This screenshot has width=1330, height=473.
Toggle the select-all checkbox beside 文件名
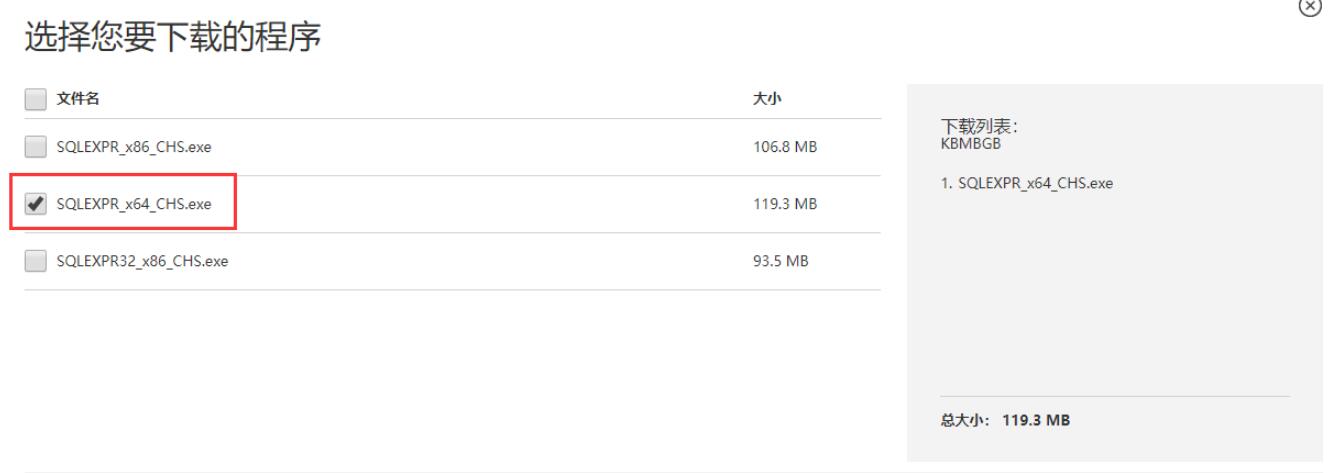point(35,99)
